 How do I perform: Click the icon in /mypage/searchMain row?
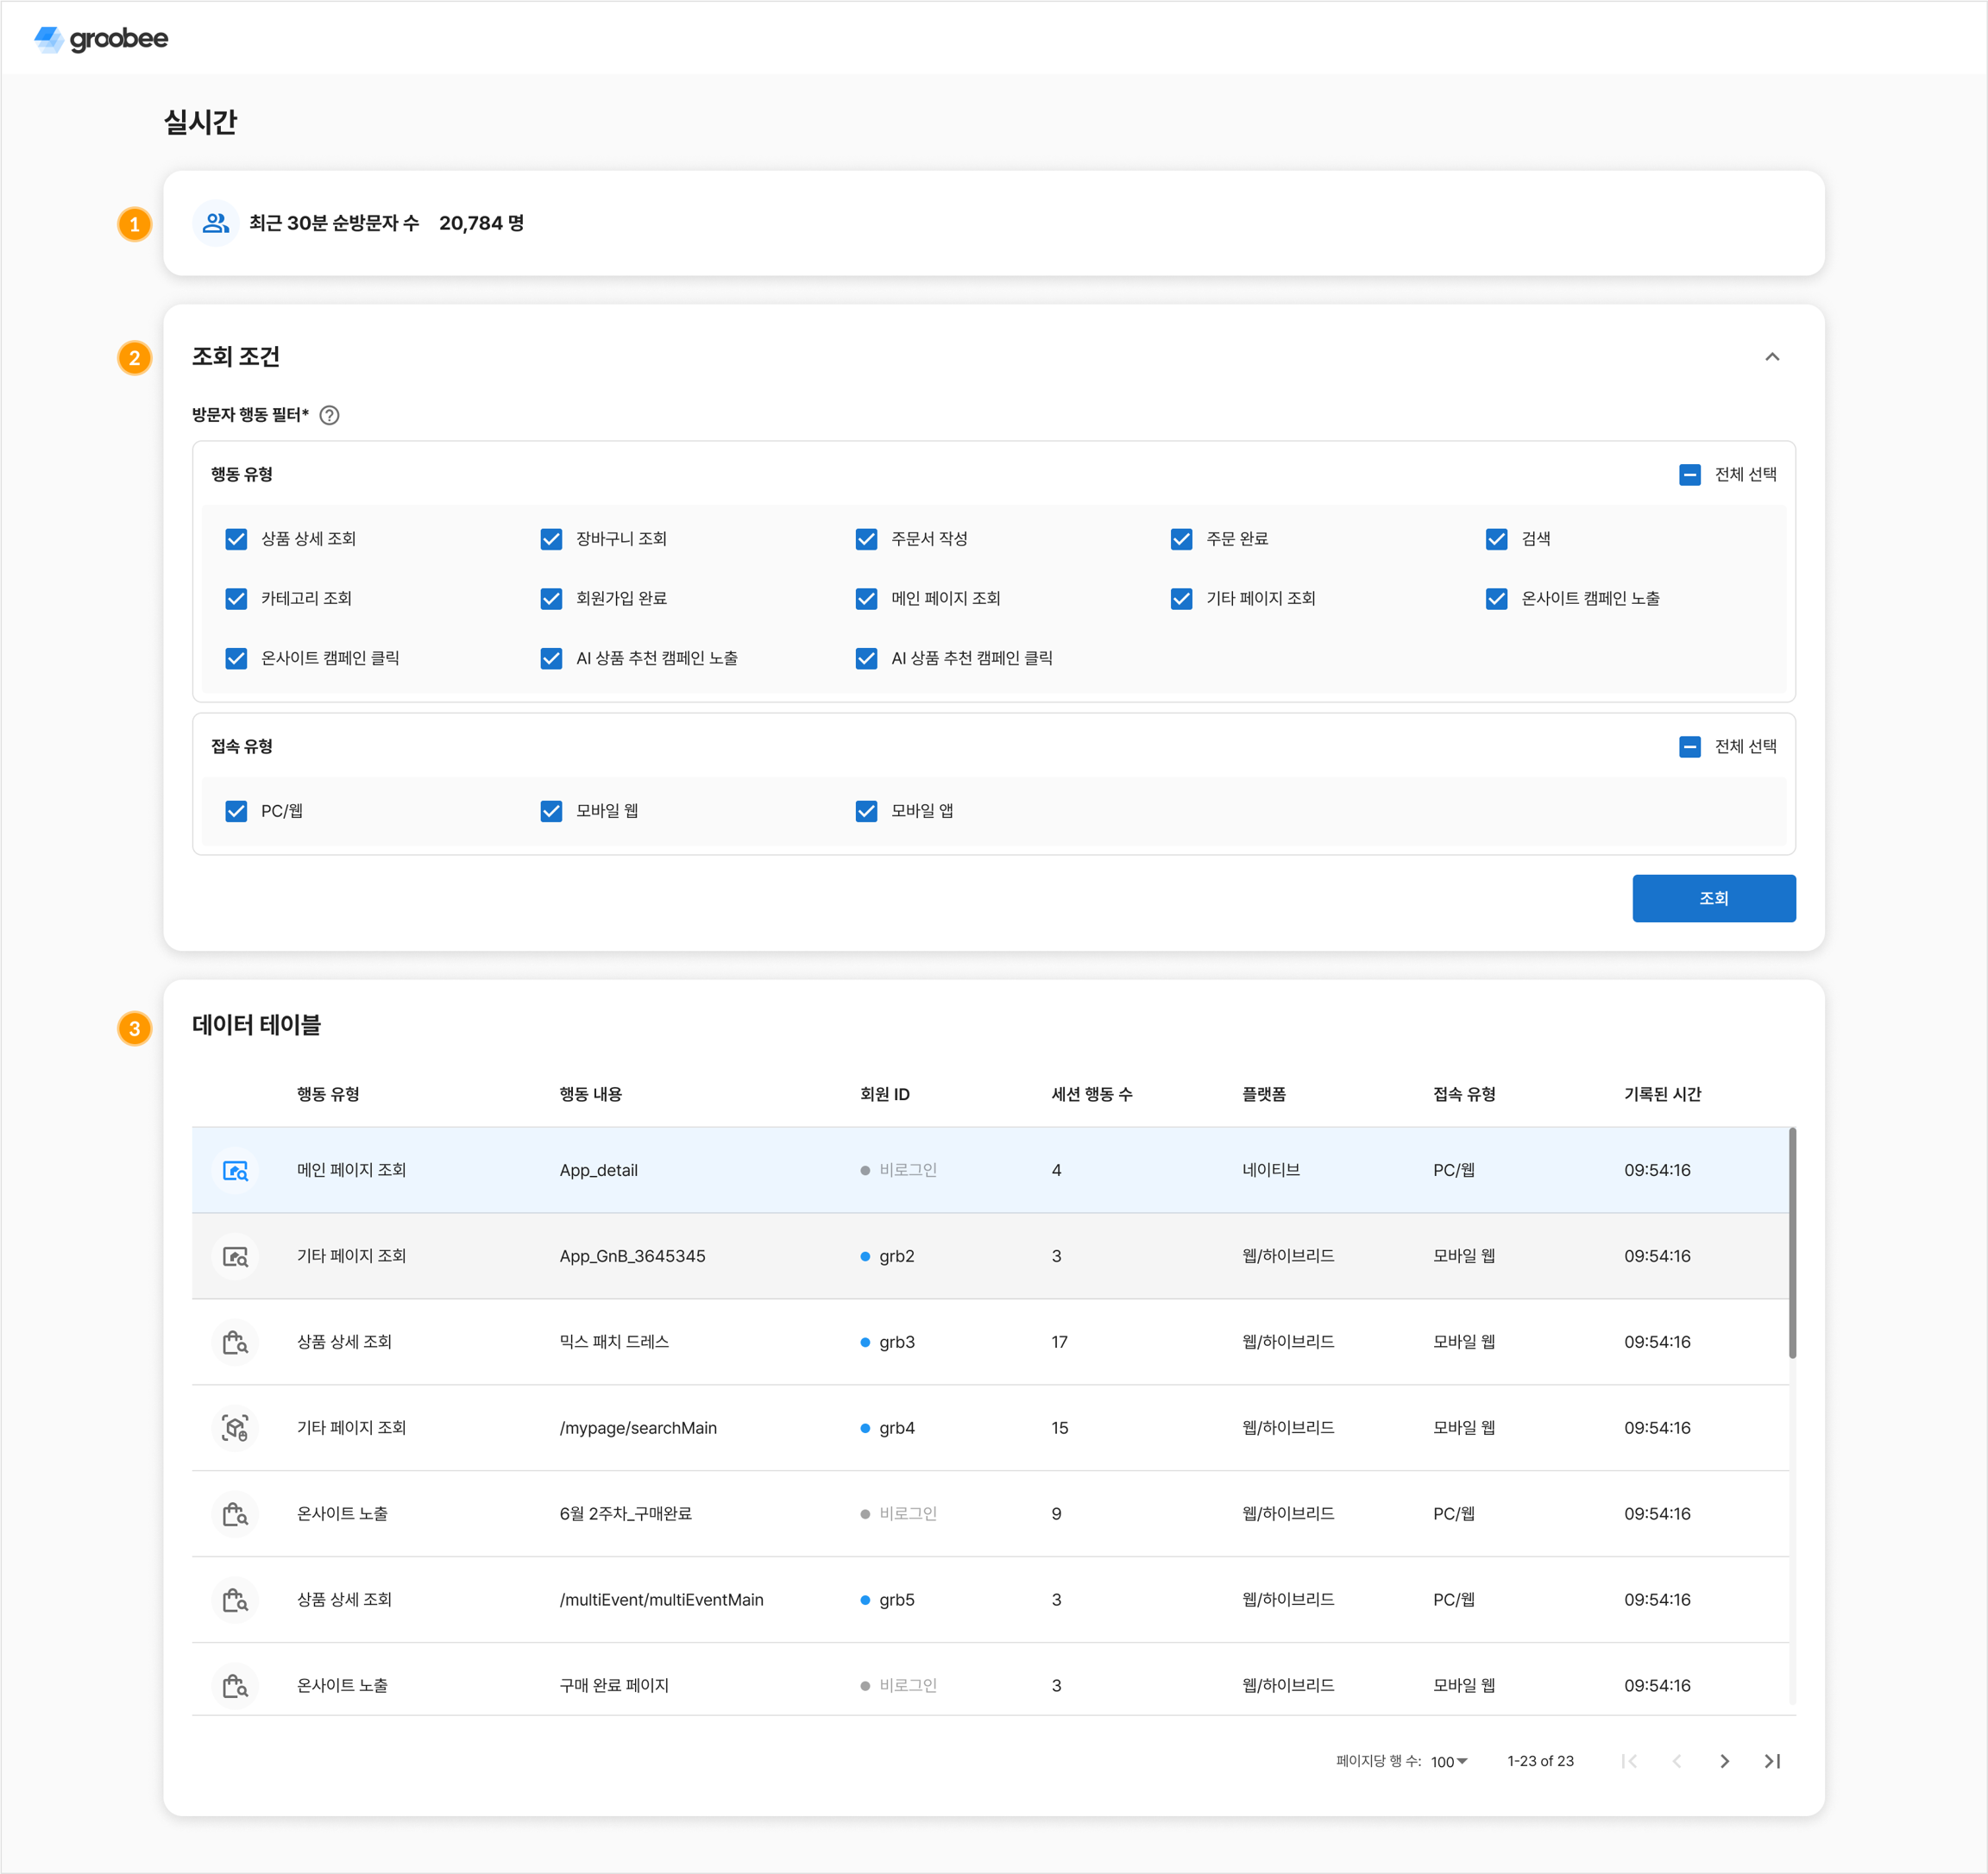click(x=235, y=1428)
